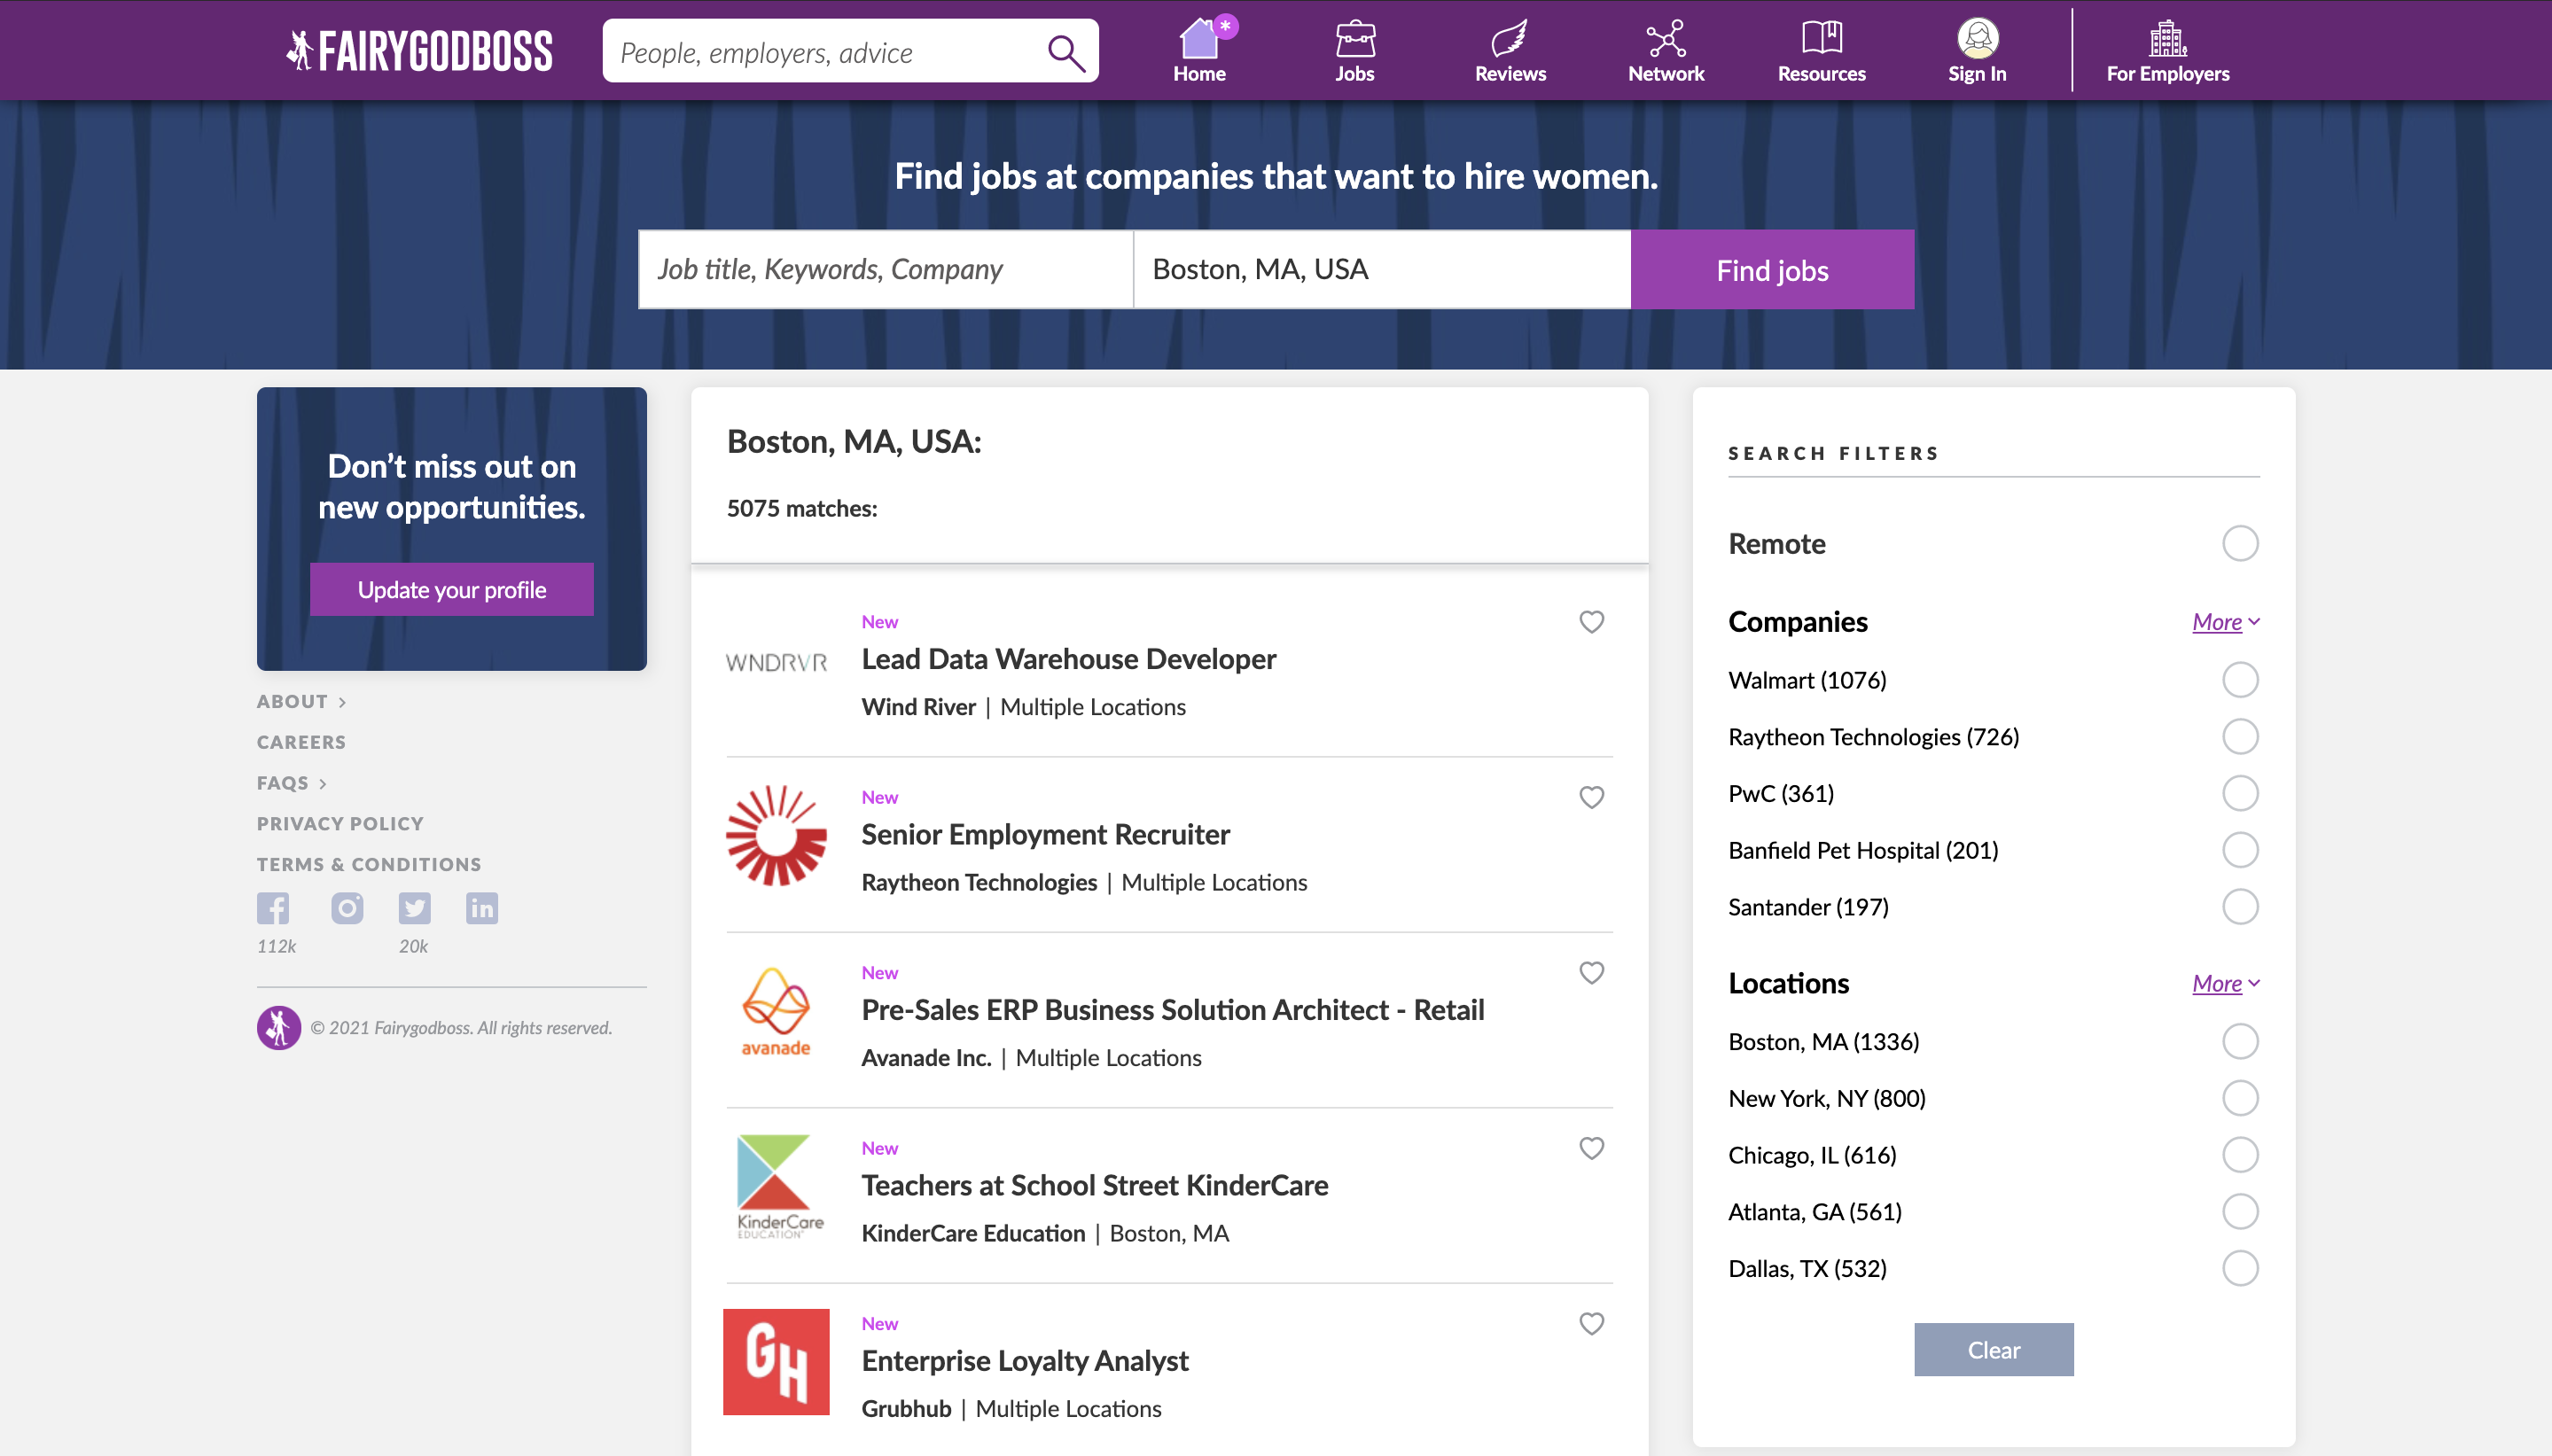Select the Dallas, TX (532) location filter
This screenshot has height=1456, width=2552.
(2240, 1268)
